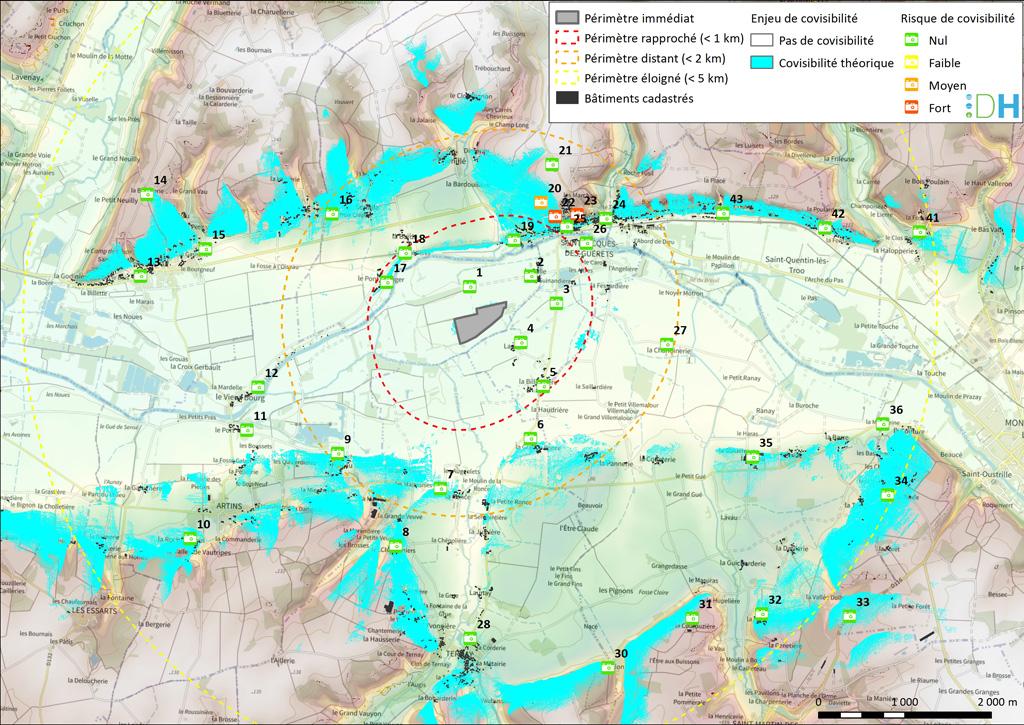Select camera marker 17
This screenshot has height=725, width=1024.
coord(387,282)
